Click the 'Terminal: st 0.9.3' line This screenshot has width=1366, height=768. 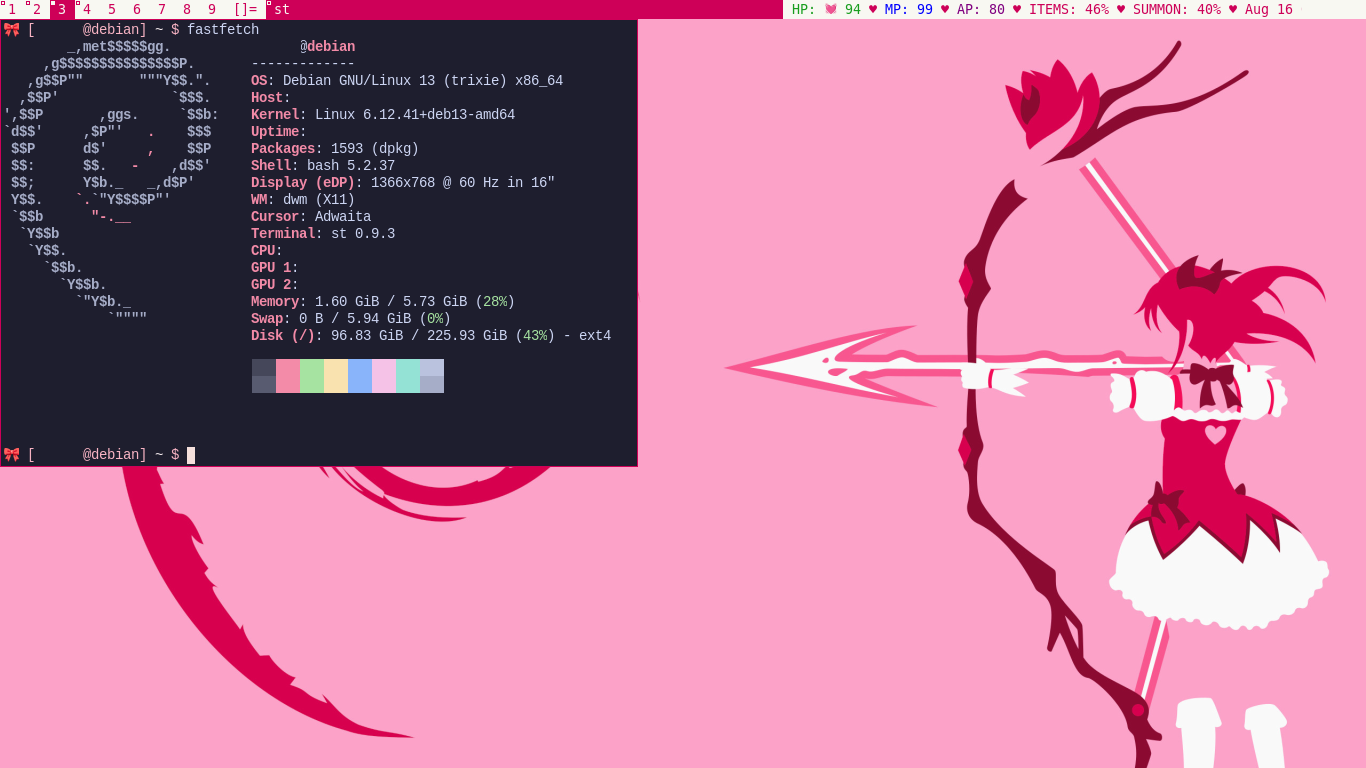(x=323, y=234)
